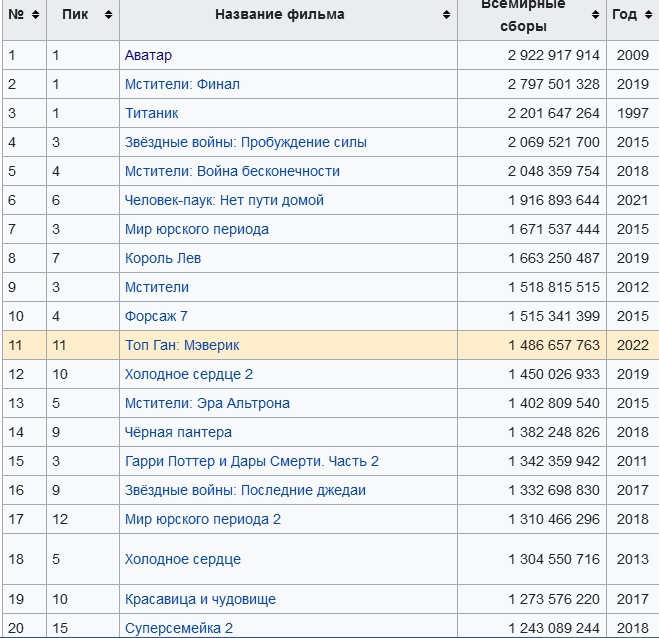Click the Титаник film link

[151, 113]
